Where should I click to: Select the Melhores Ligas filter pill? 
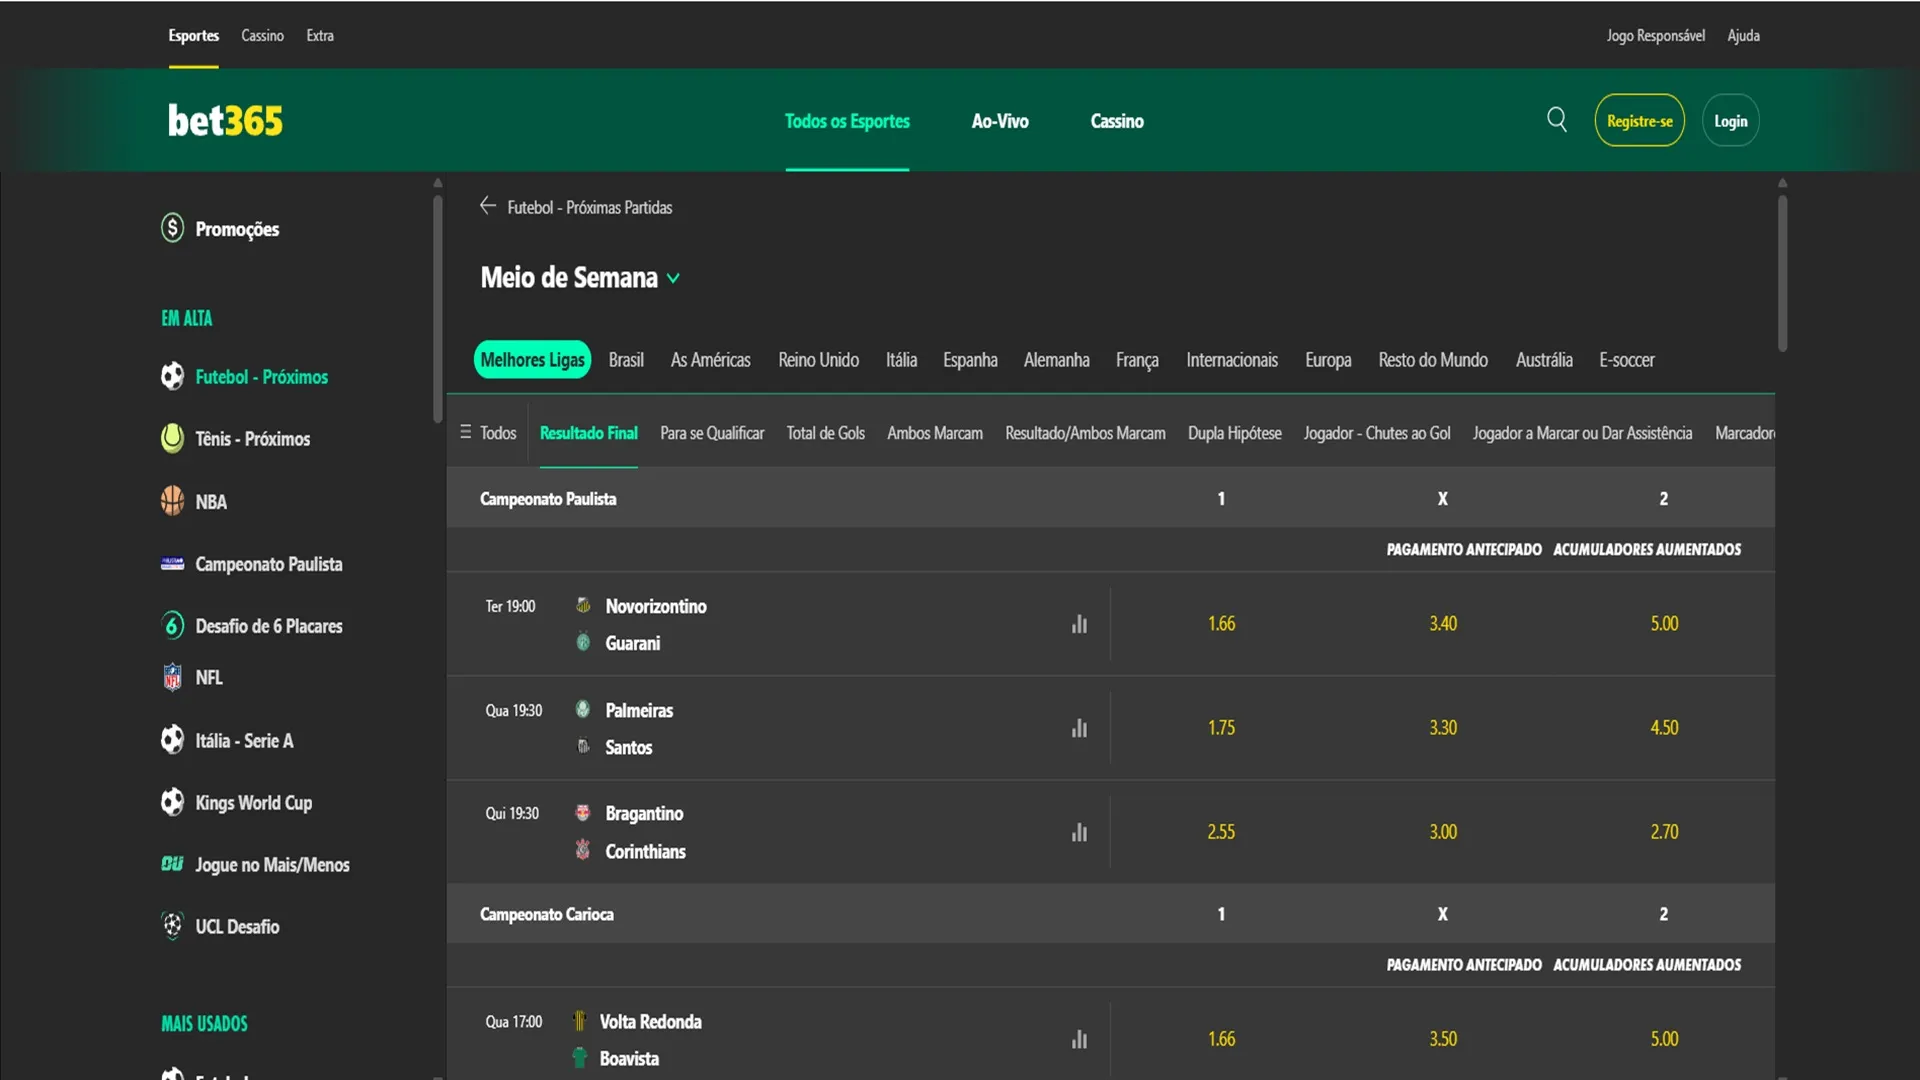(532, 360)
